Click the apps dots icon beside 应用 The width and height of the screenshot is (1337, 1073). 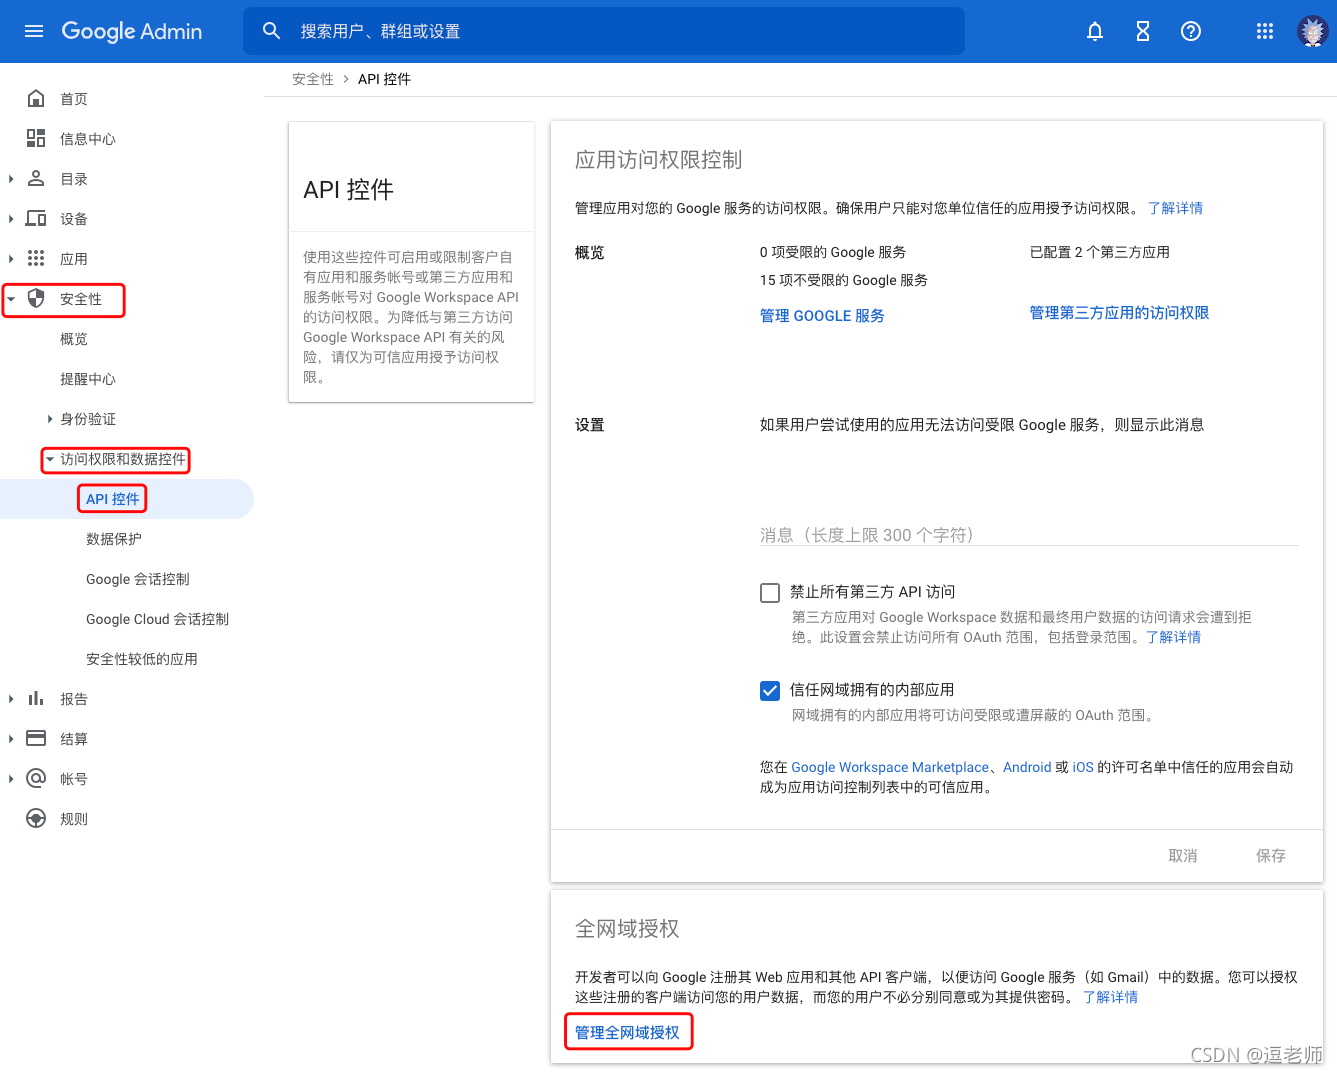36,258
